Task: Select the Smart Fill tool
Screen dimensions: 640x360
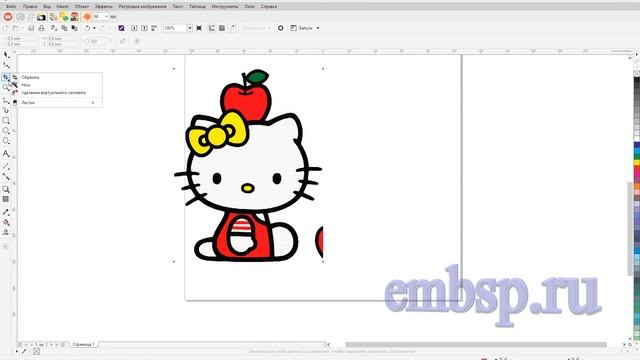Action: pos(6,232)
